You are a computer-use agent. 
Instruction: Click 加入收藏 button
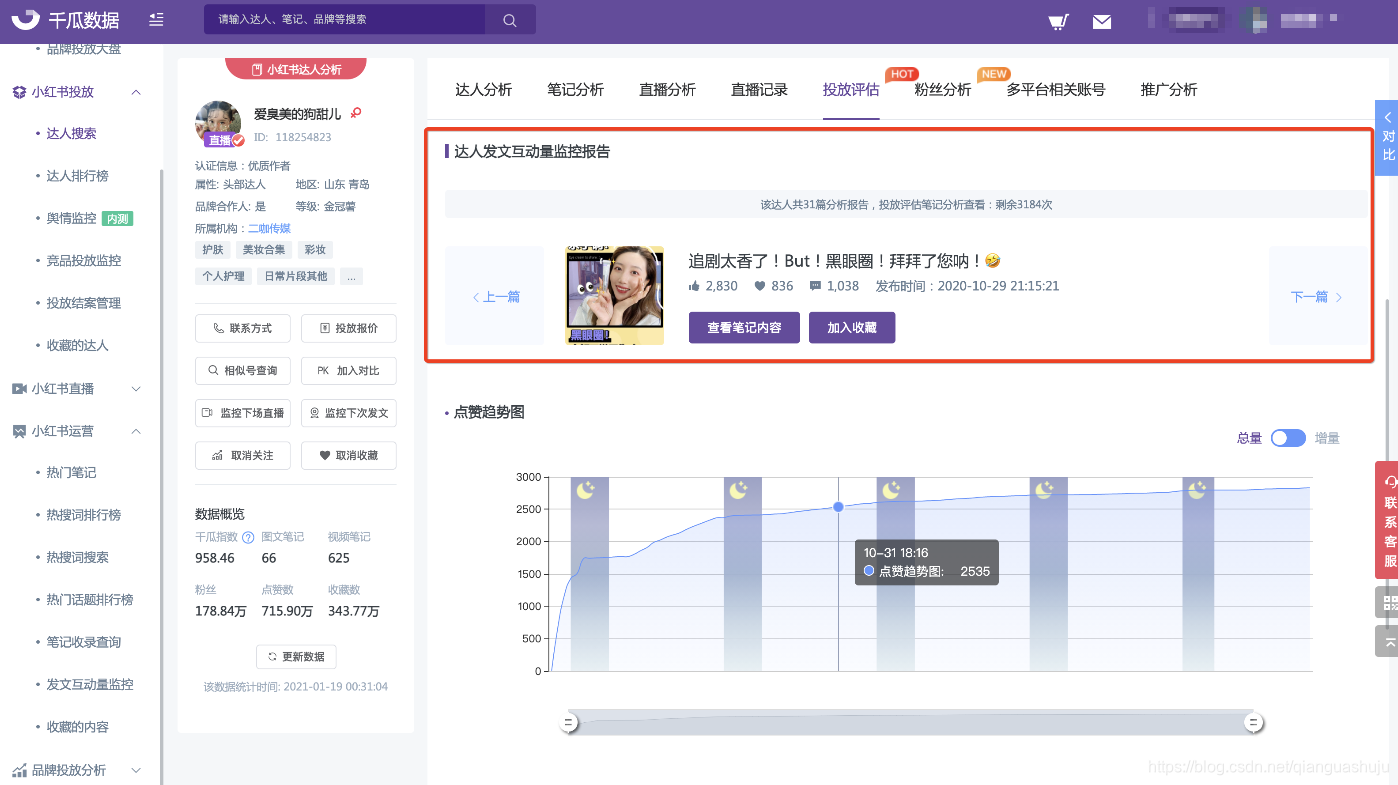[x=852, y=327]
